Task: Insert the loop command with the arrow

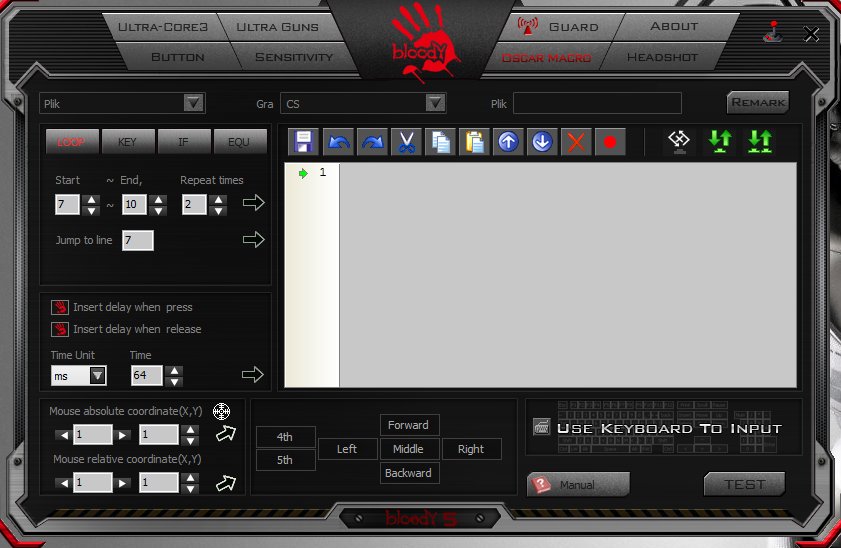Action: pos(254,202)
